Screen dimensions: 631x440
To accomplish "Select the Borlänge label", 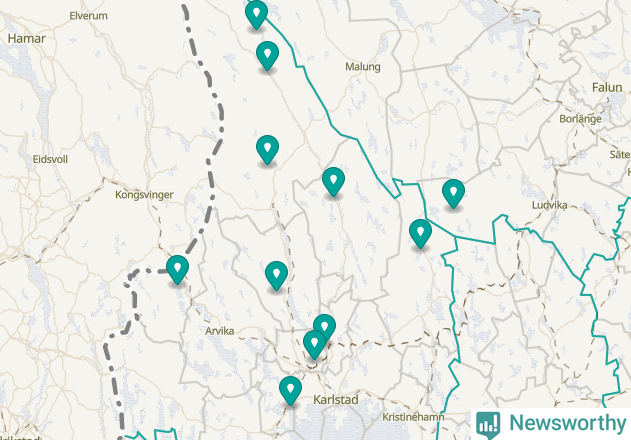I will coord(580,119).
